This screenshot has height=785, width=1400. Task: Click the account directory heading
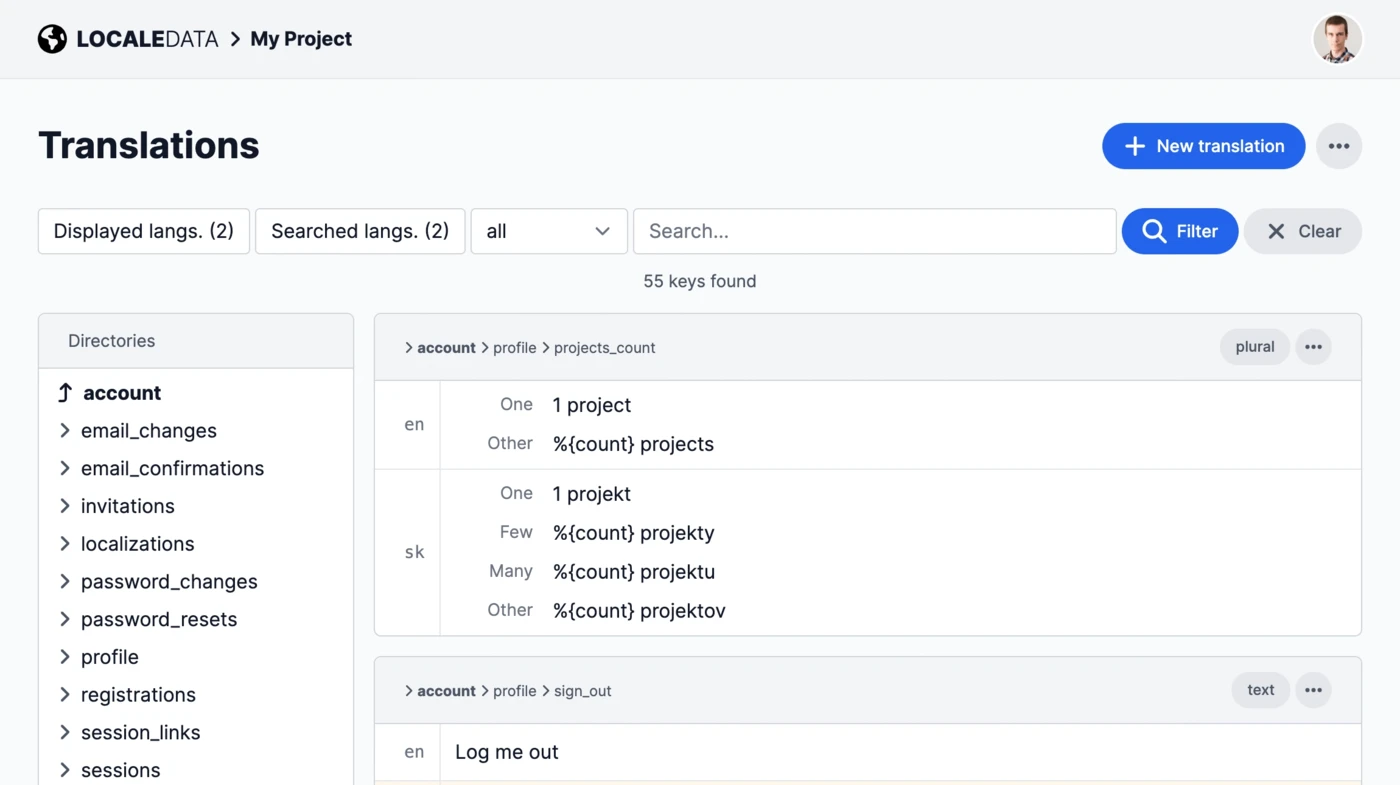click(122, 393)
